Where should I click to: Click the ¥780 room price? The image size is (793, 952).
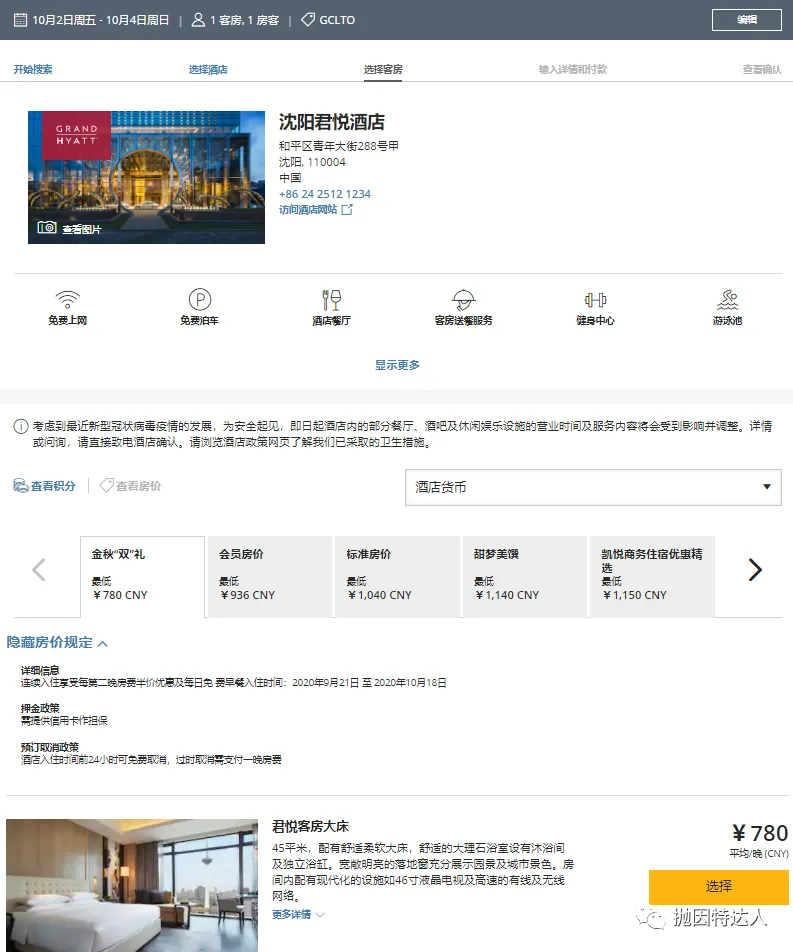click(760, 833)
